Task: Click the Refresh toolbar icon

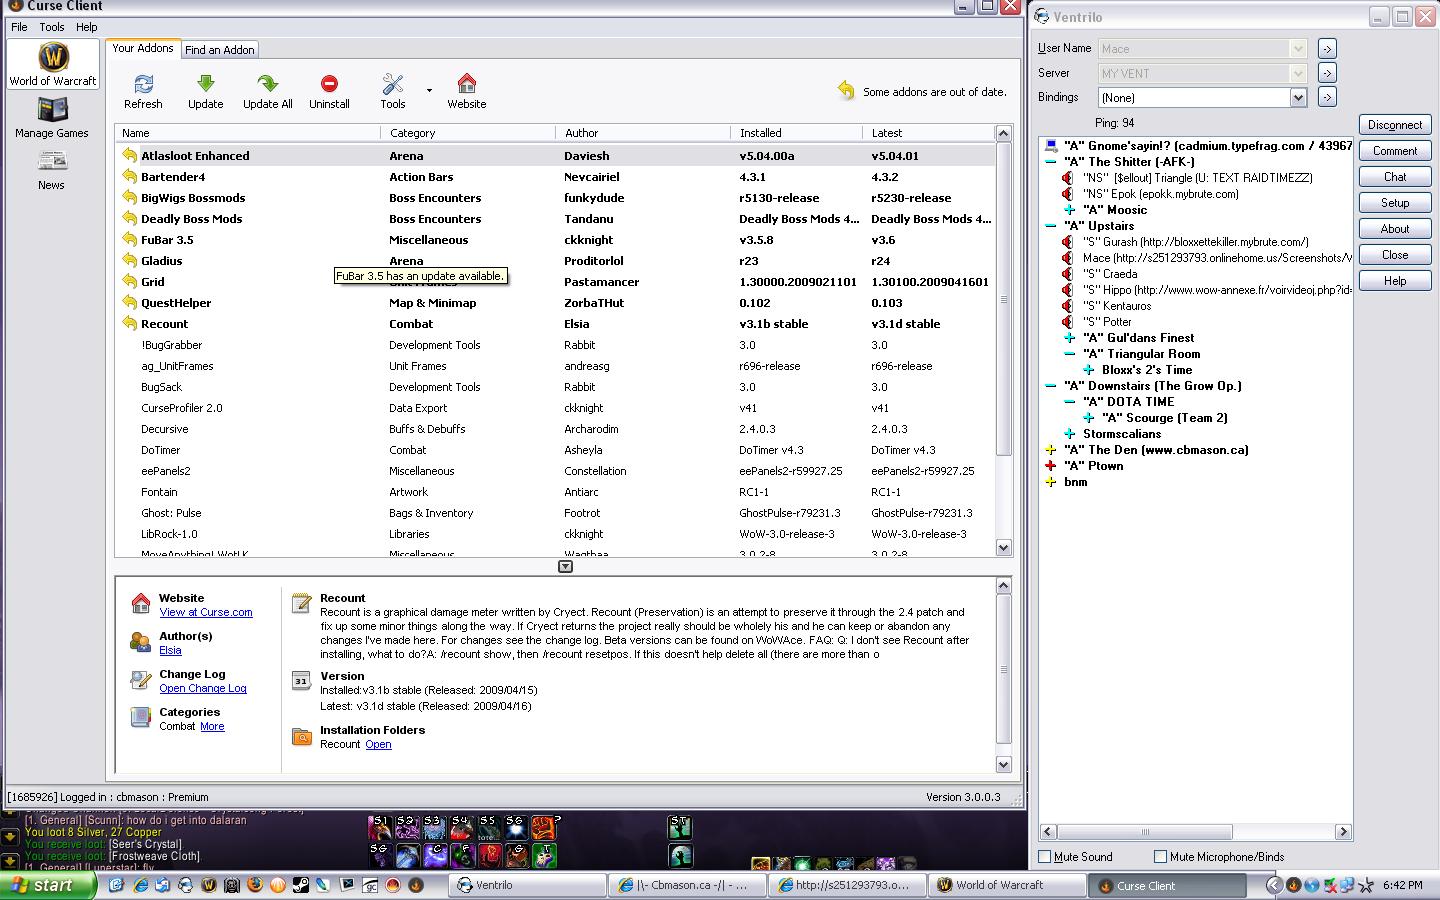Action: [x=143, y=85]
